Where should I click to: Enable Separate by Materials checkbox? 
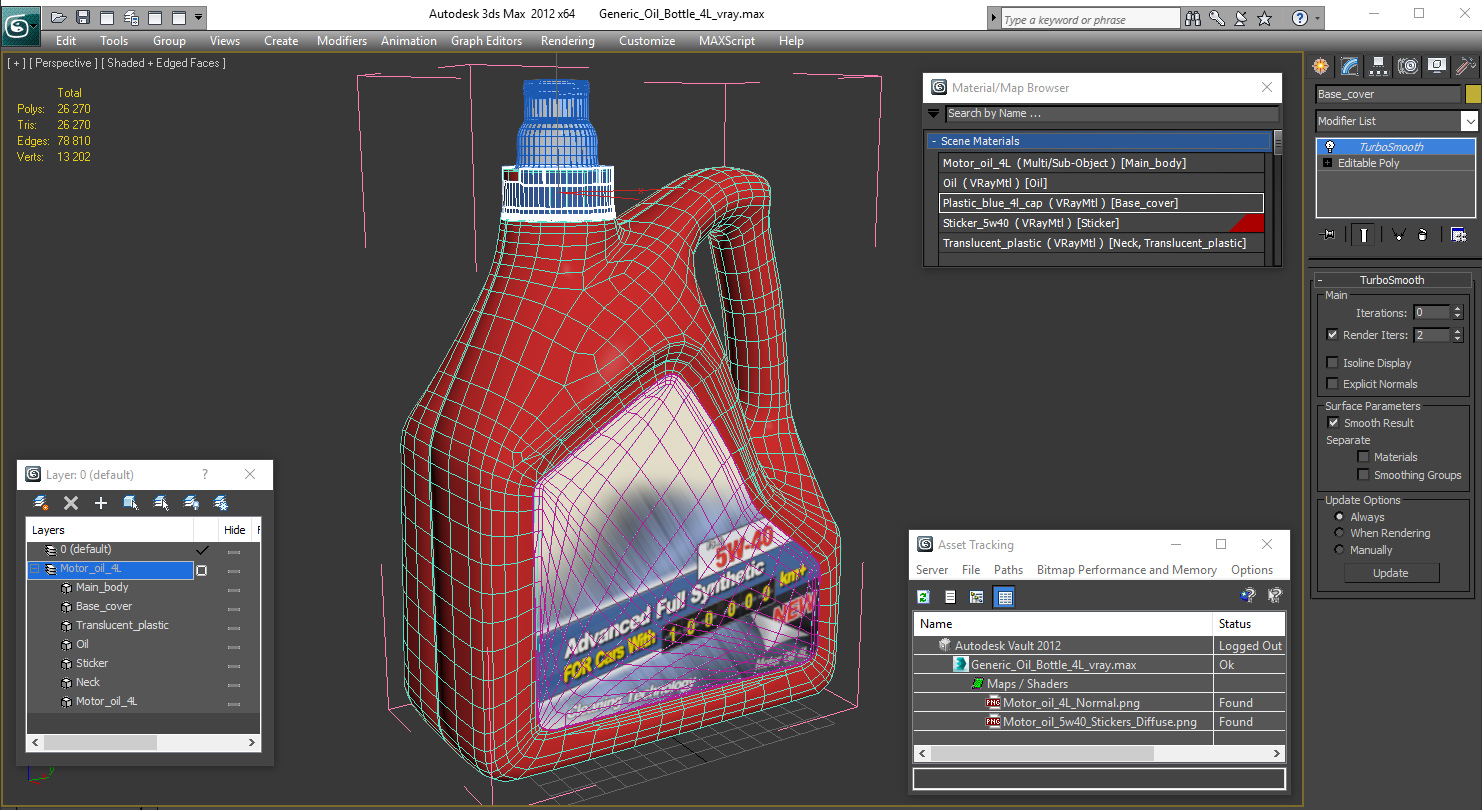(x=1363, y=457)
